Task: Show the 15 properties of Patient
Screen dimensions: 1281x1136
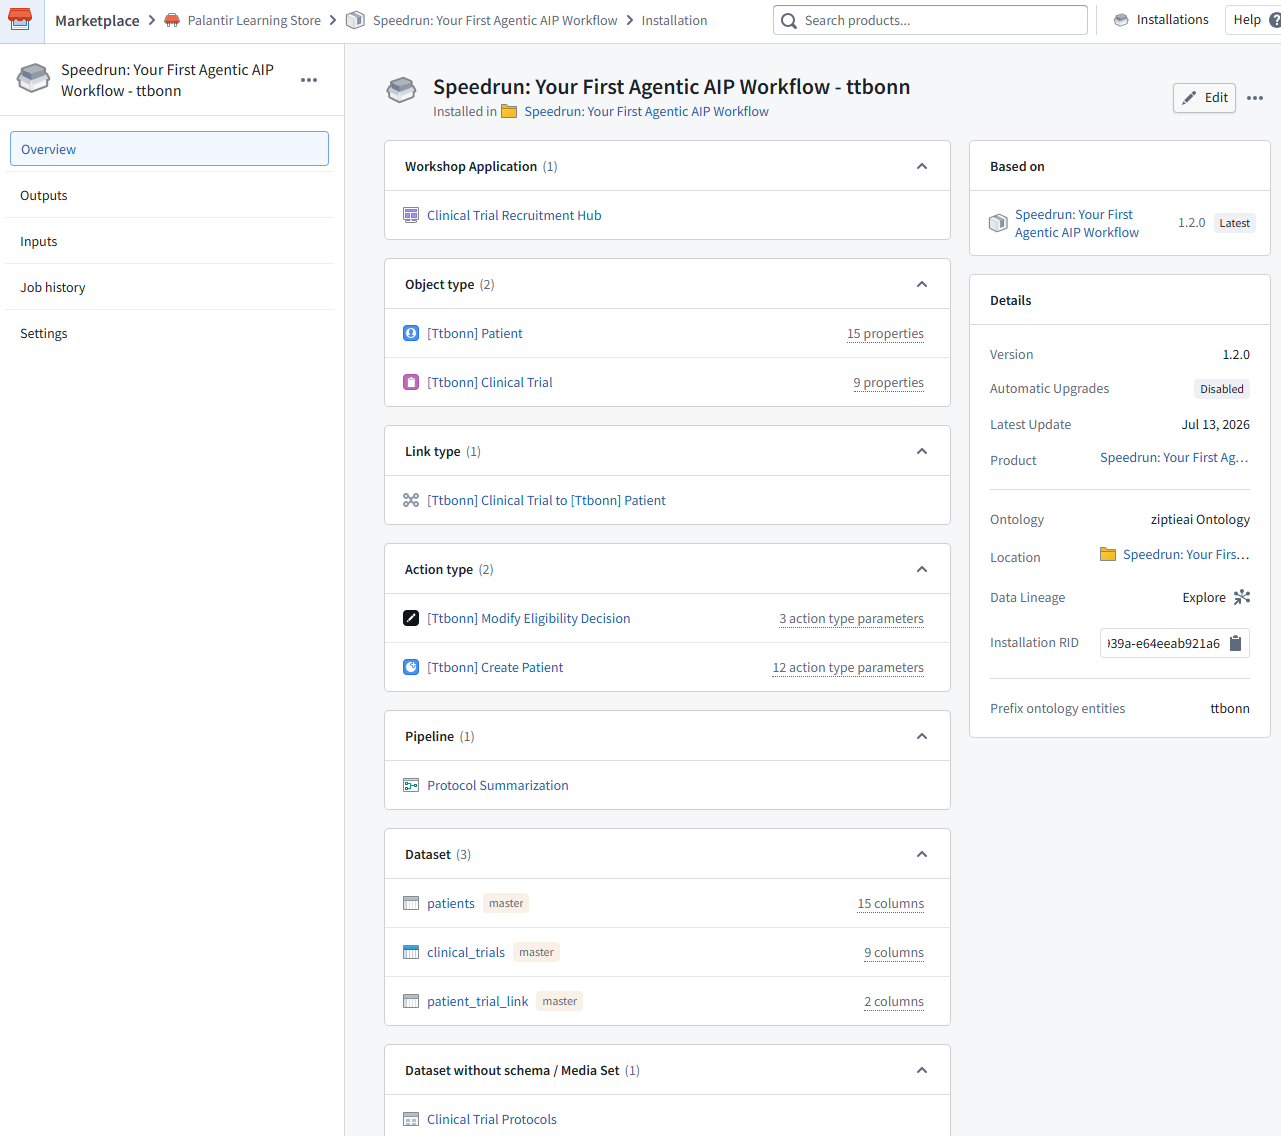Action: (x=885, y=333)
